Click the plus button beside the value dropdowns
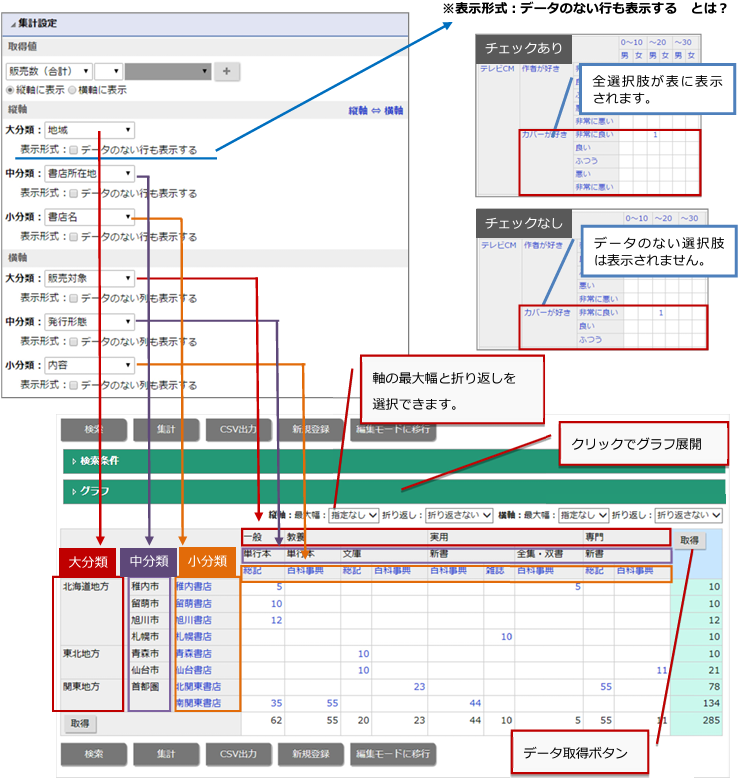The height and width of the screenshot is (780, 740). point(227,71)
